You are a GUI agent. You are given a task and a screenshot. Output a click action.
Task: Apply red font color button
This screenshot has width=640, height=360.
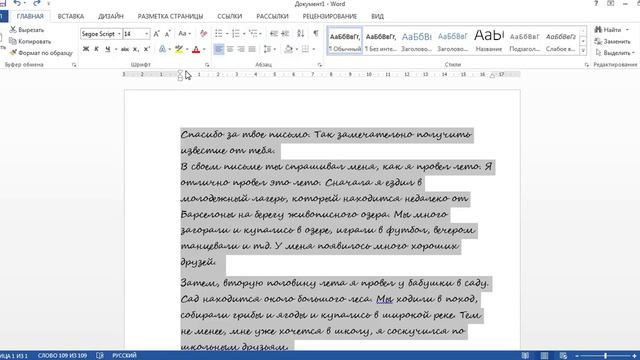click(196, 49)
